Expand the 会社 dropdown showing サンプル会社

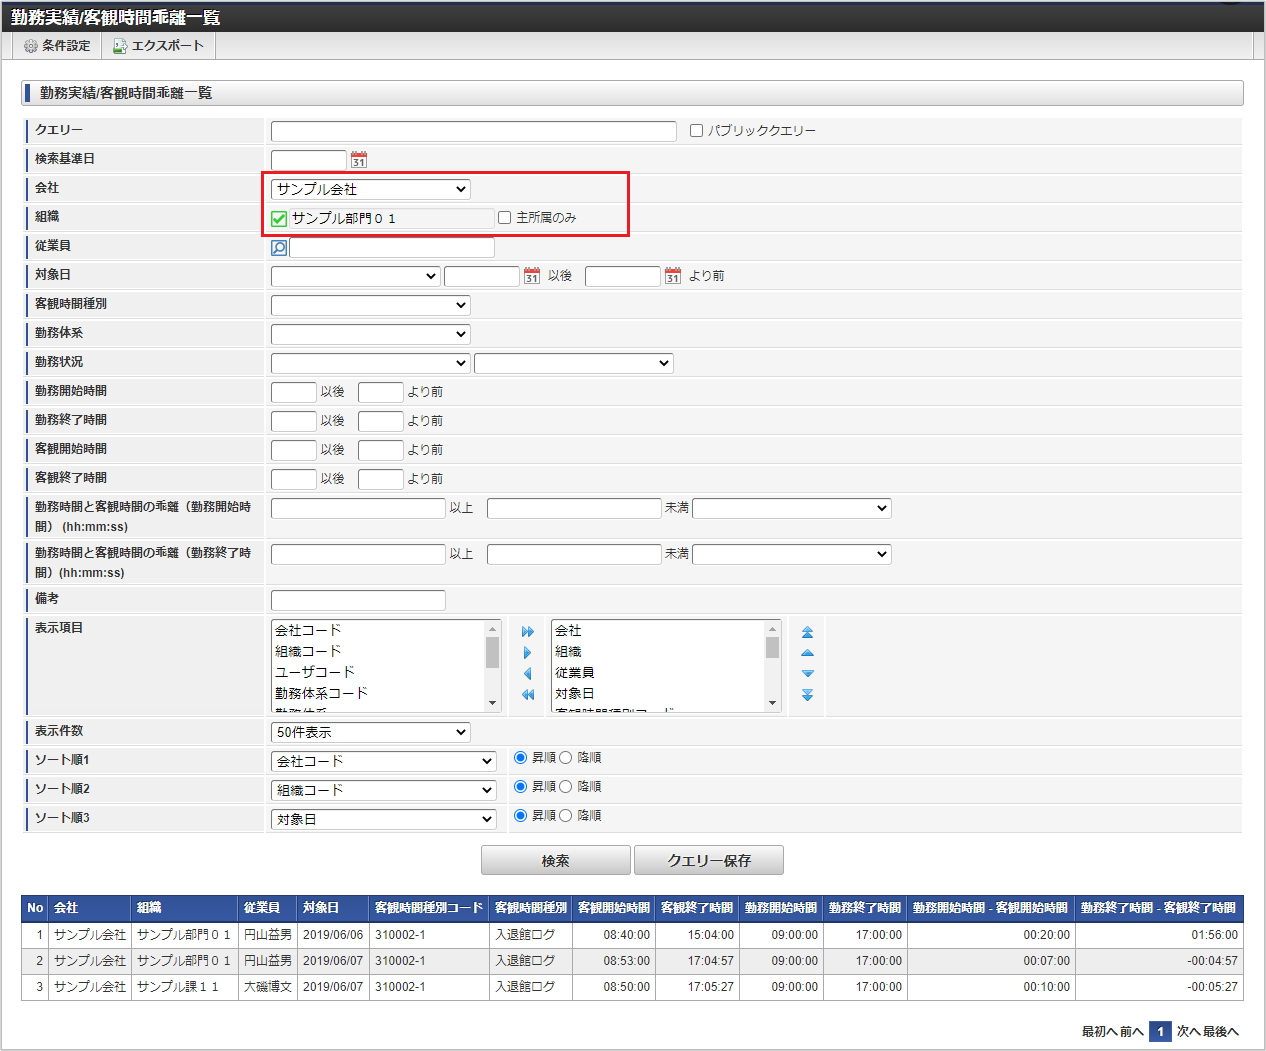(x=370, y=189)
